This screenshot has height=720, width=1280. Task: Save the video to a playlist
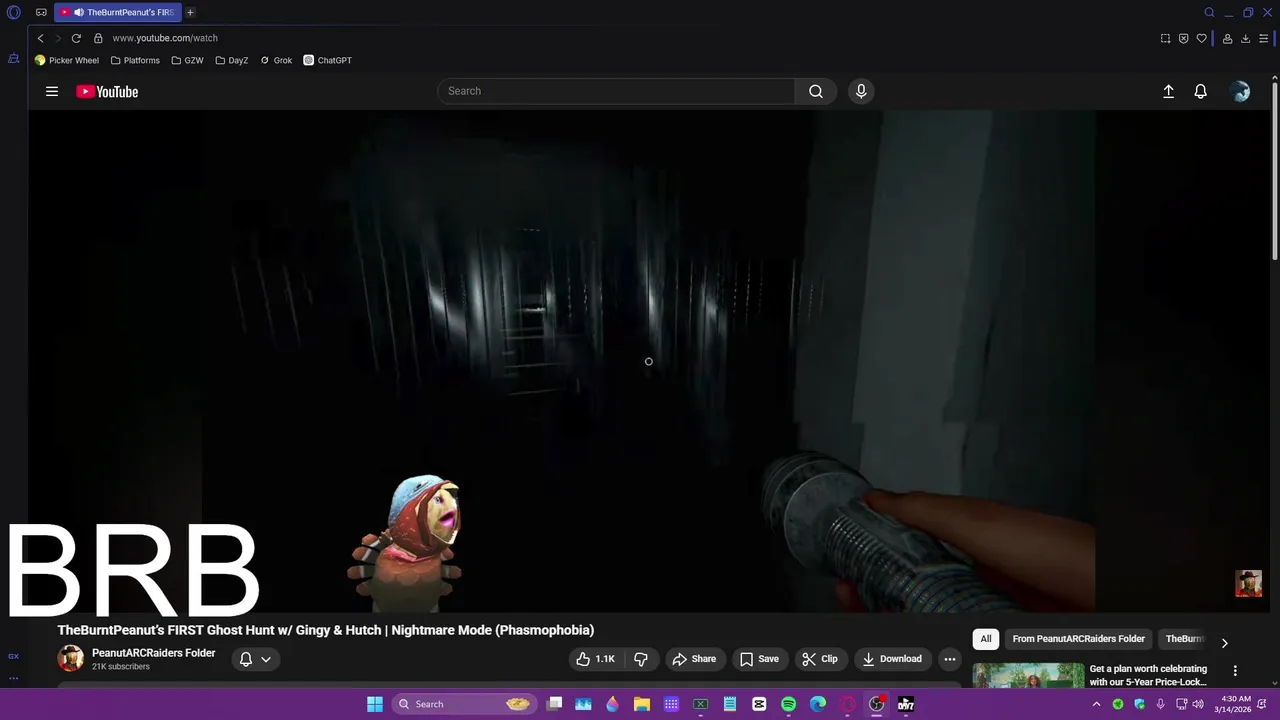tap(759, 659)
